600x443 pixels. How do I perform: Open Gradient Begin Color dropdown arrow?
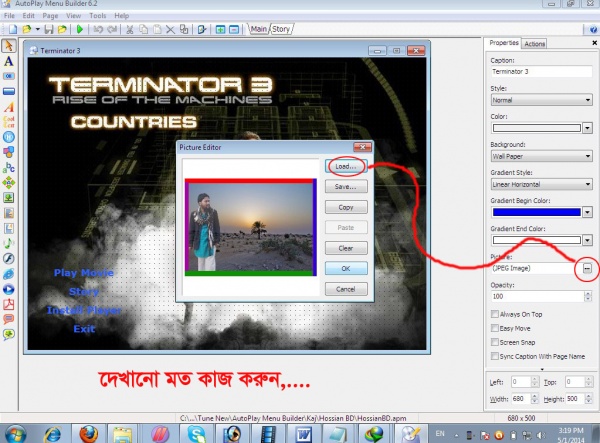(x=587, y=212)
